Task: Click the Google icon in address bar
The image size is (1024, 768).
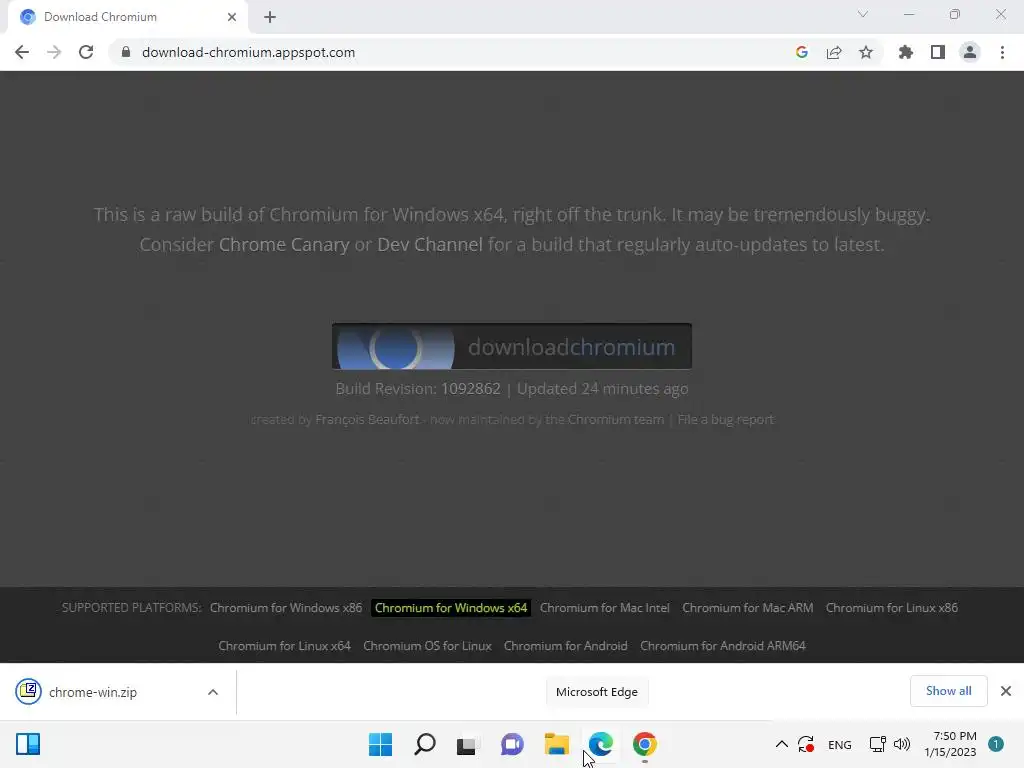Action: pos(801,52)
